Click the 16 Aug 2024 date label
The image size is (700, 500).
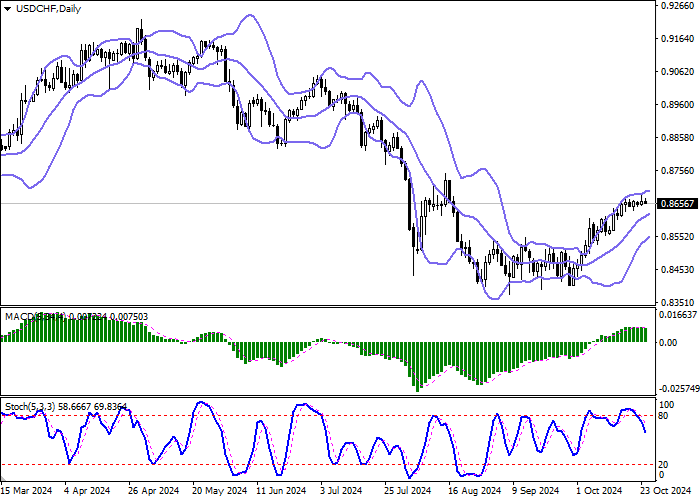(x=476, y=491)
